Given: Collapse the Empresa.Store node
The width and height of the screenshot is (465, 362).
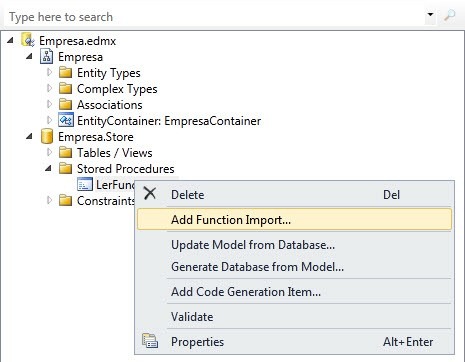Looking at the screenshot, I should [30, 136].
